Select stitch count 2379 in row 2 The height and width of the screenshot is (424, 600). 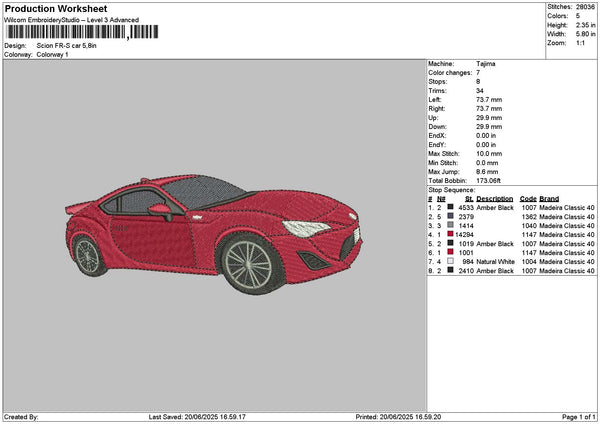tap(466, 217)
